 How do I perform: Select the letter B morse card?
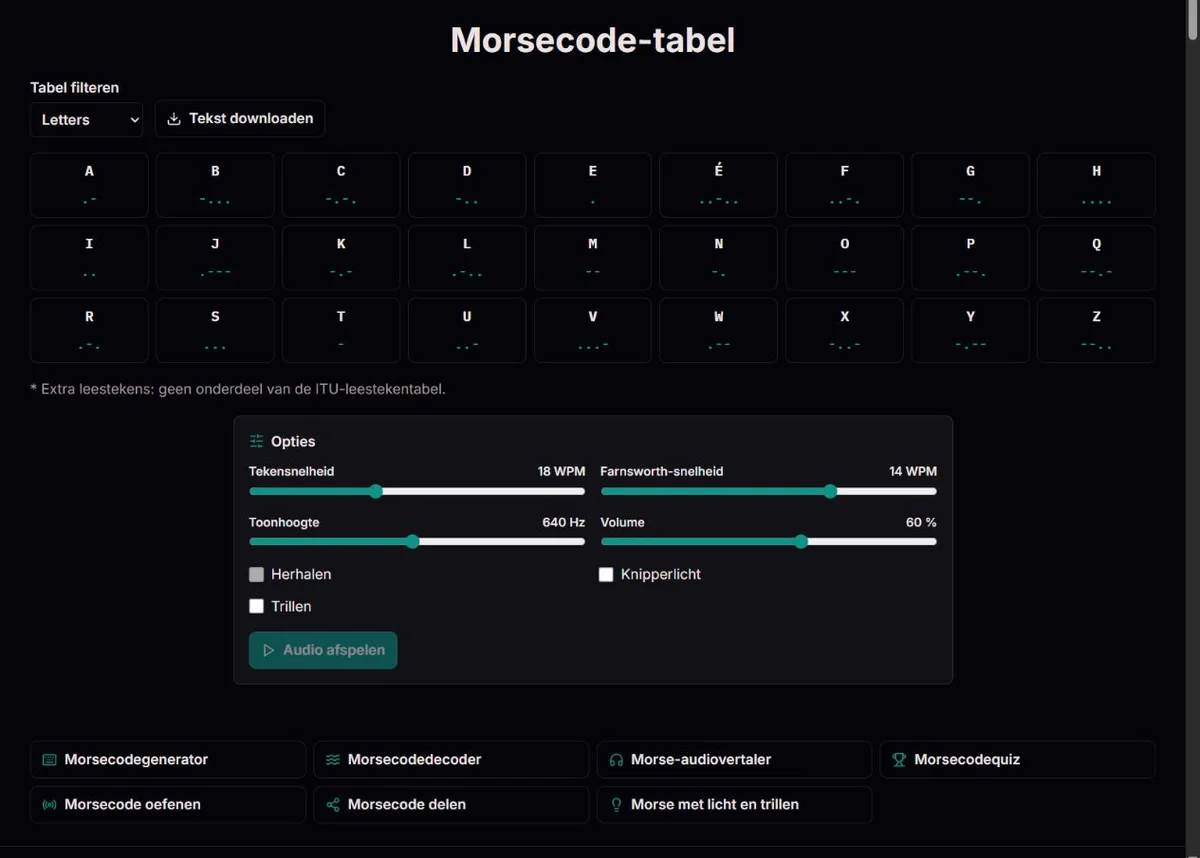[215, 185]
